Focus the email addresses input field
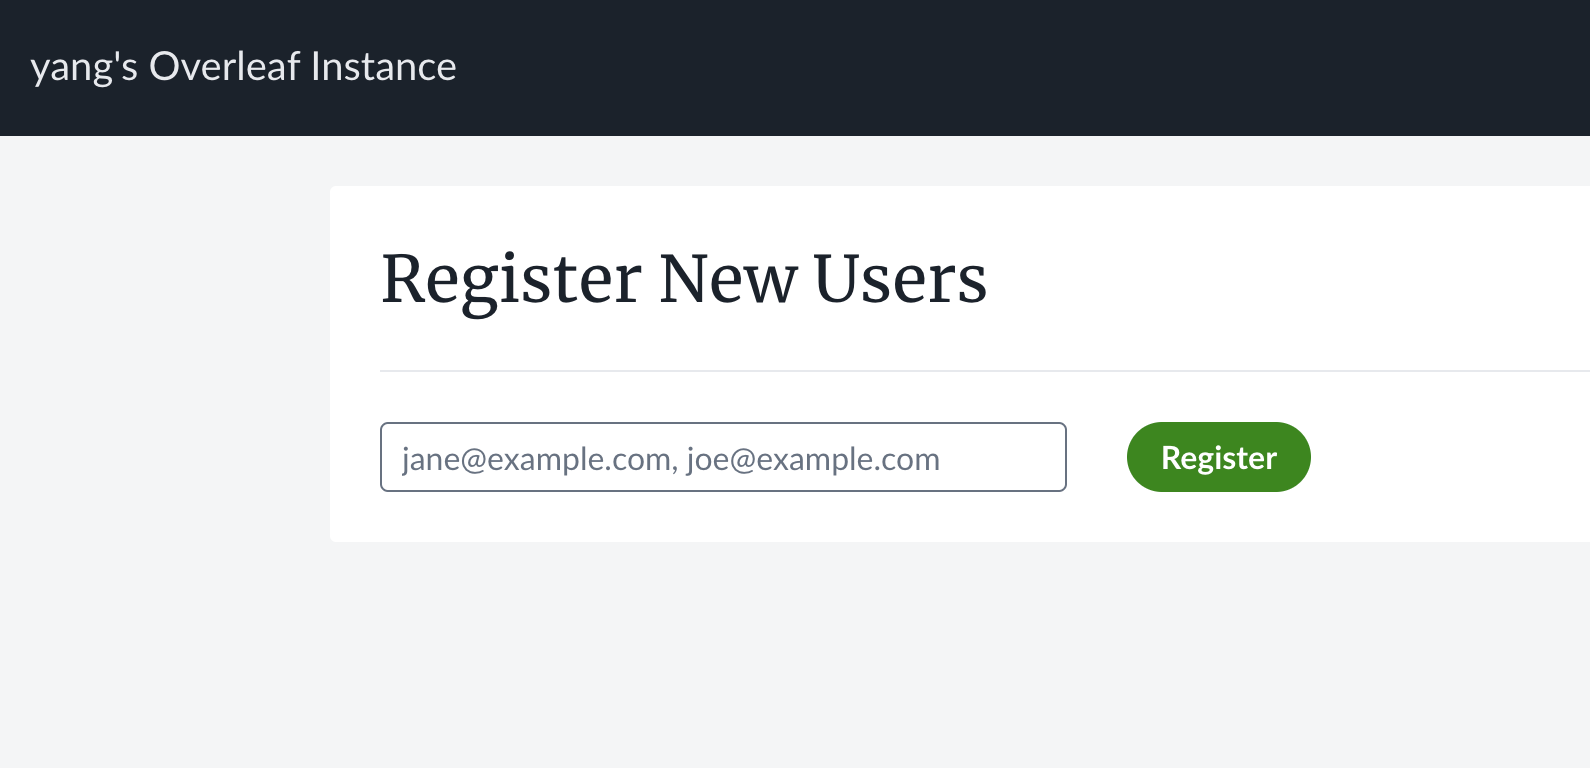This screenshot has width=1590, height=768. click(x=722, y=457)
